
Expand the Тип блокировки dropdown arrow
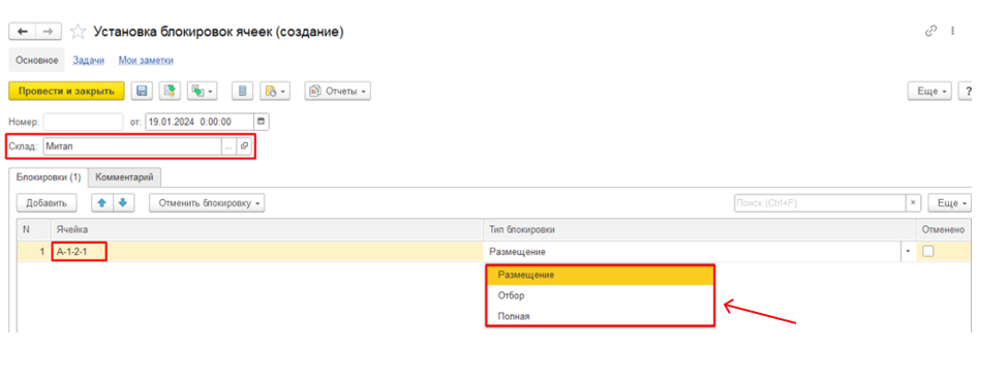(908, 252)
